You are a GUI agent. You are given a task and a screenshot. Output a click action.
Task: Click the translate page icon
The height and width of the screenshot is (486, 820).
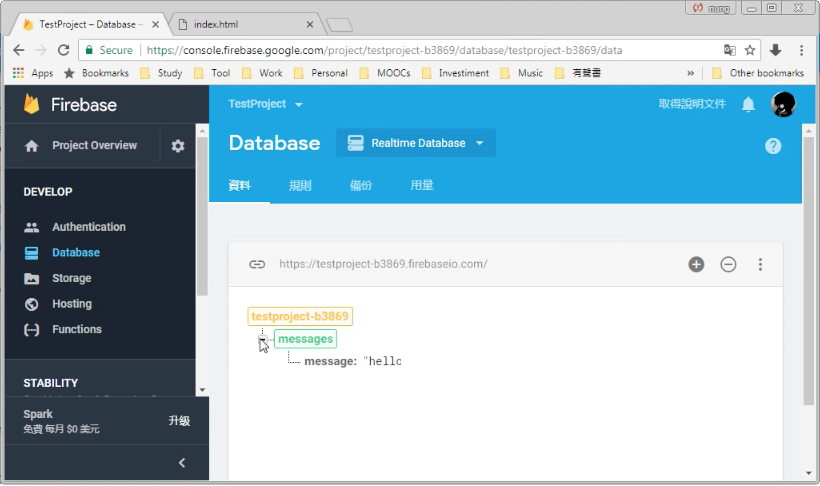730,50
